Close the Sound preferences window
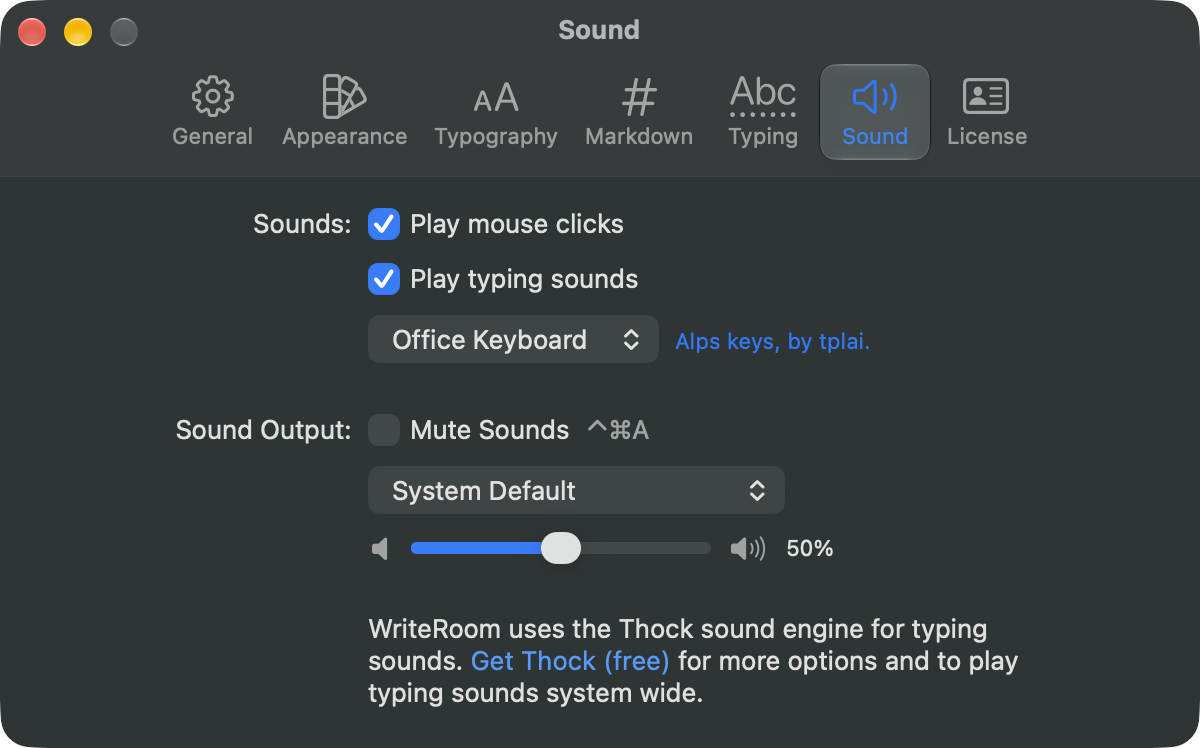Screen dimensions: 1200x748 point(32,32)
